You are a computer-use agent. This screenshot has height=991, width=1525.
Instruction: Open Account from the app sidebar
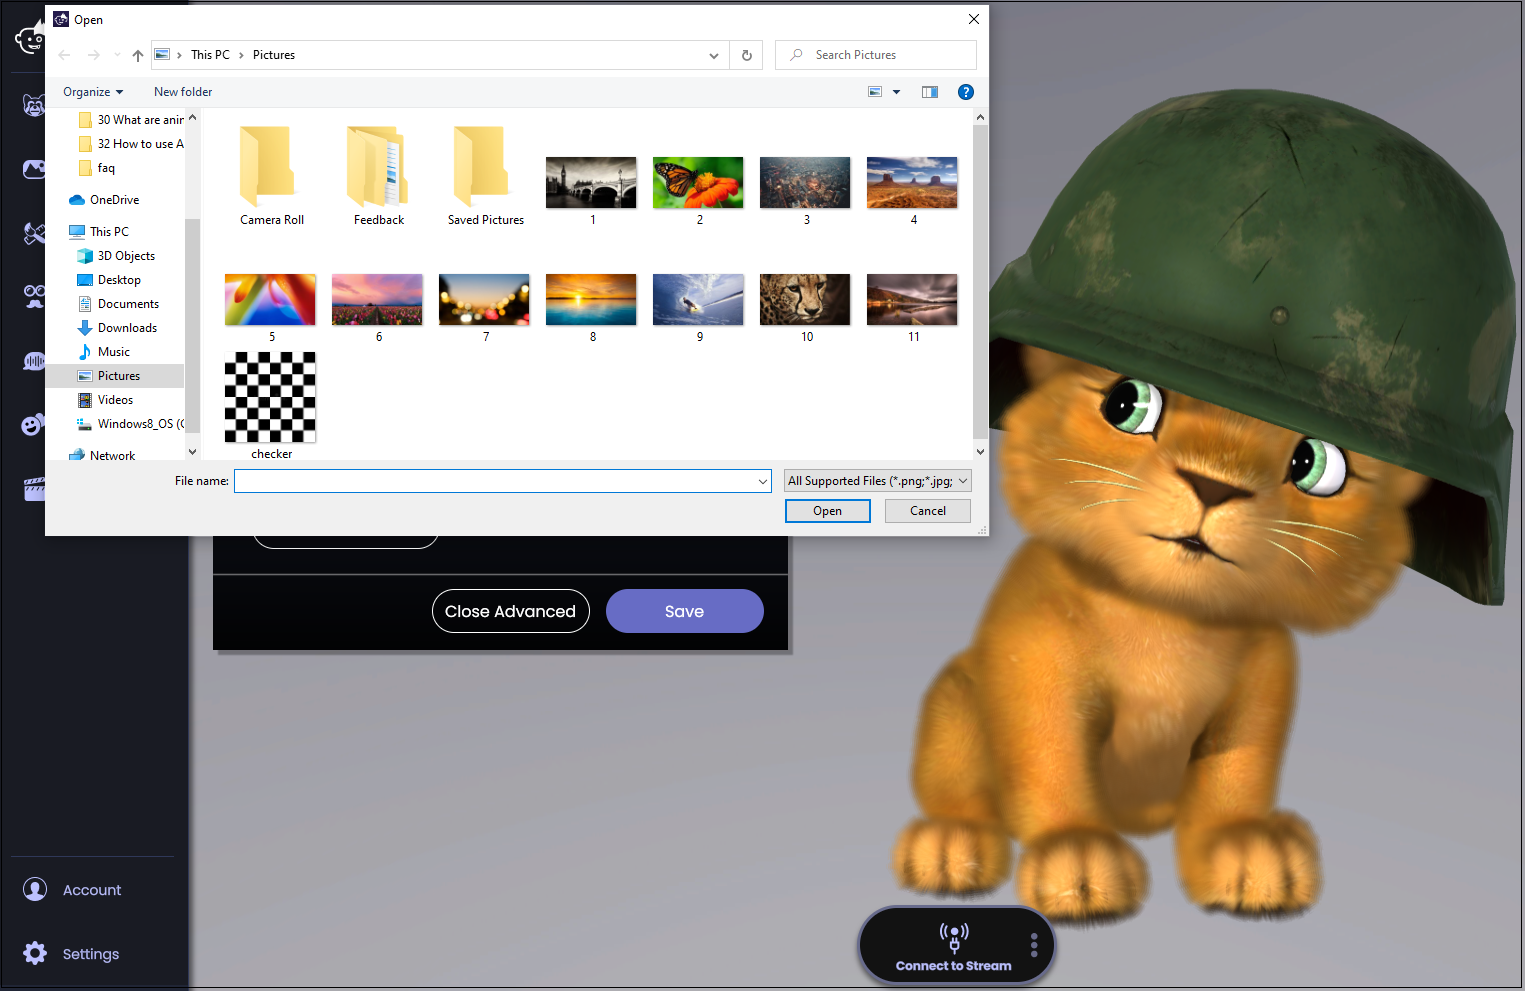[x=72, y=889]
